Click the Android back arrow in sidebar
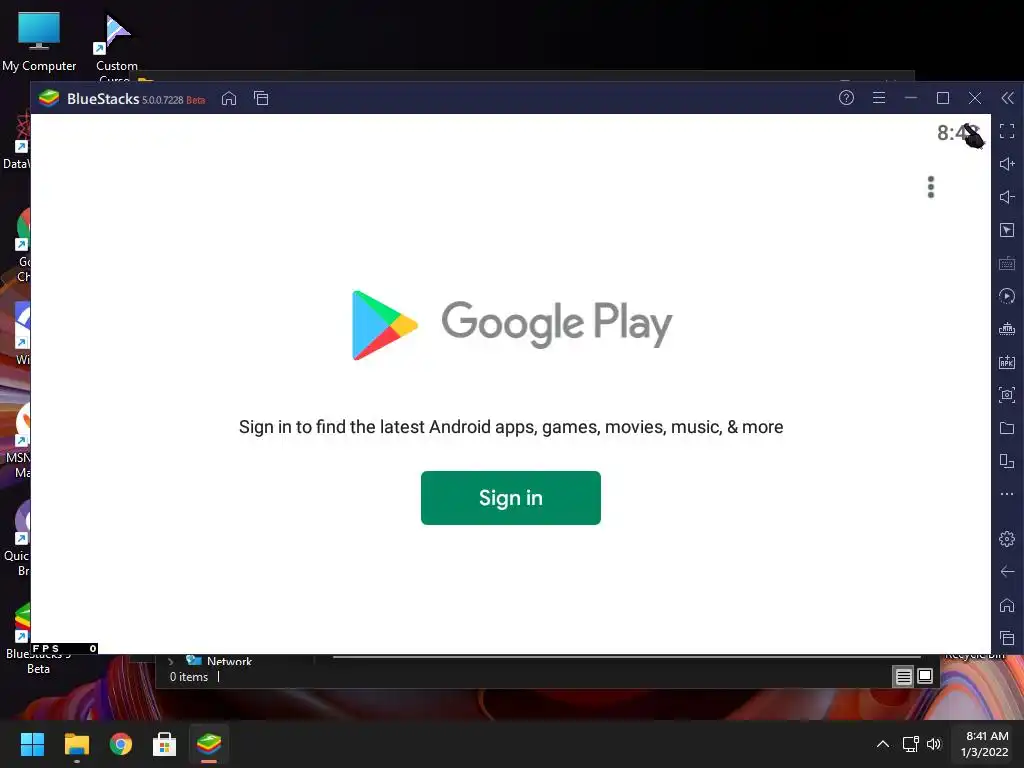1024x768 pixels. 1007,572
